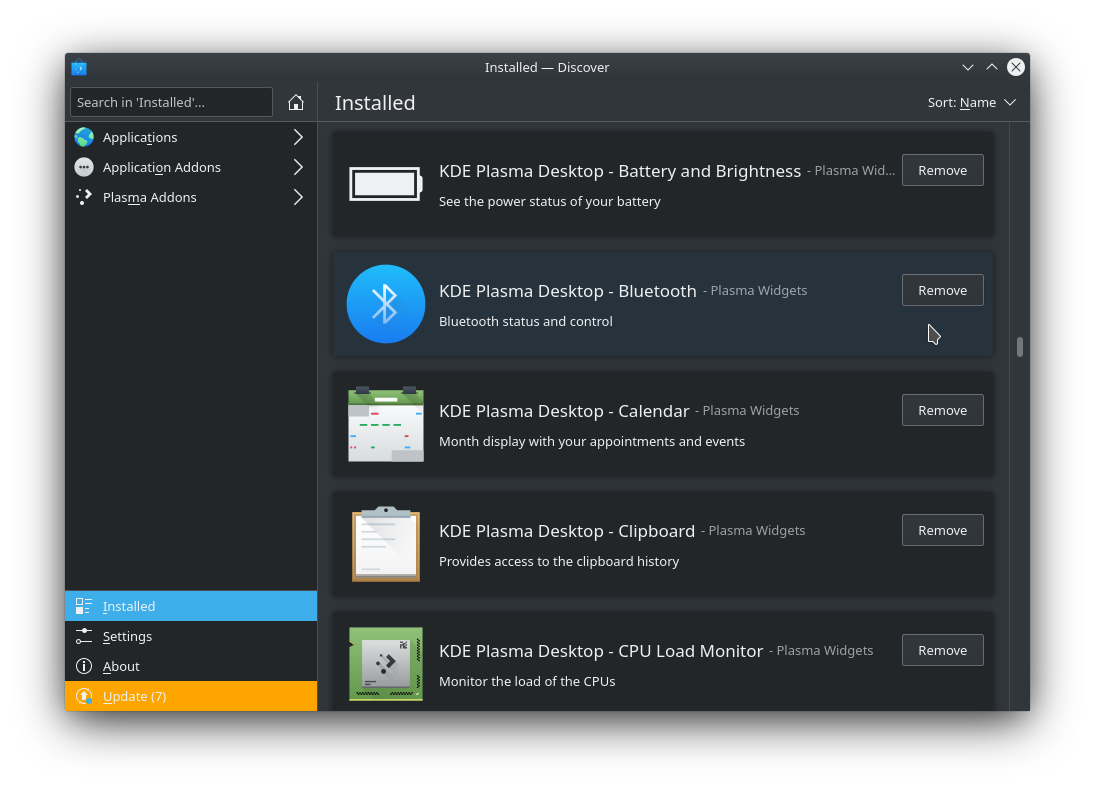Remove the Battery and Brightness widget
1095x788 pixels.
tap(942, 170)
